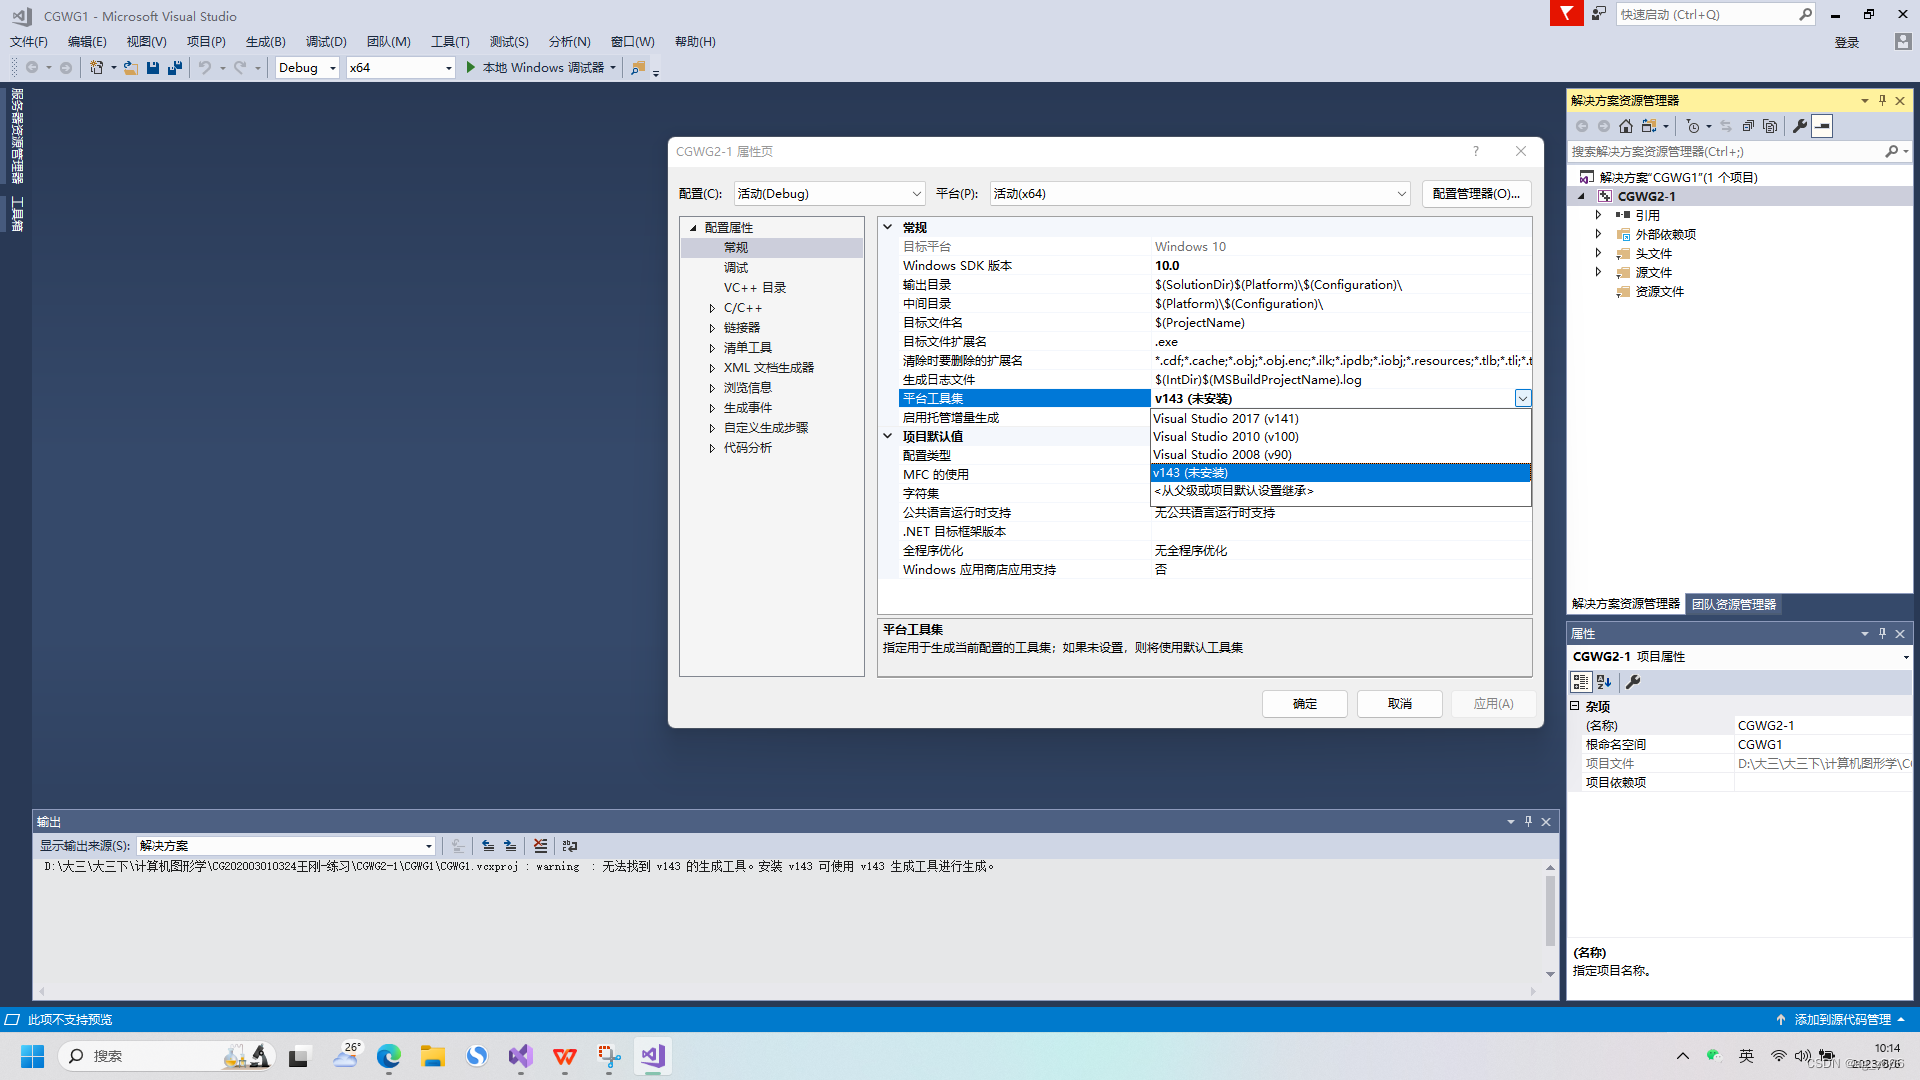Screen dimensions: 1920x1080
Task: Click the Save All toolbar icon
Action: point(175,68)
